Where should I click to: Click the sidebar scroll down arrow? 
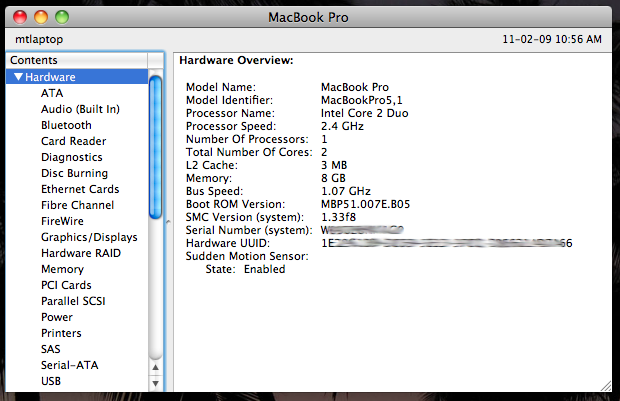point(156,383)
